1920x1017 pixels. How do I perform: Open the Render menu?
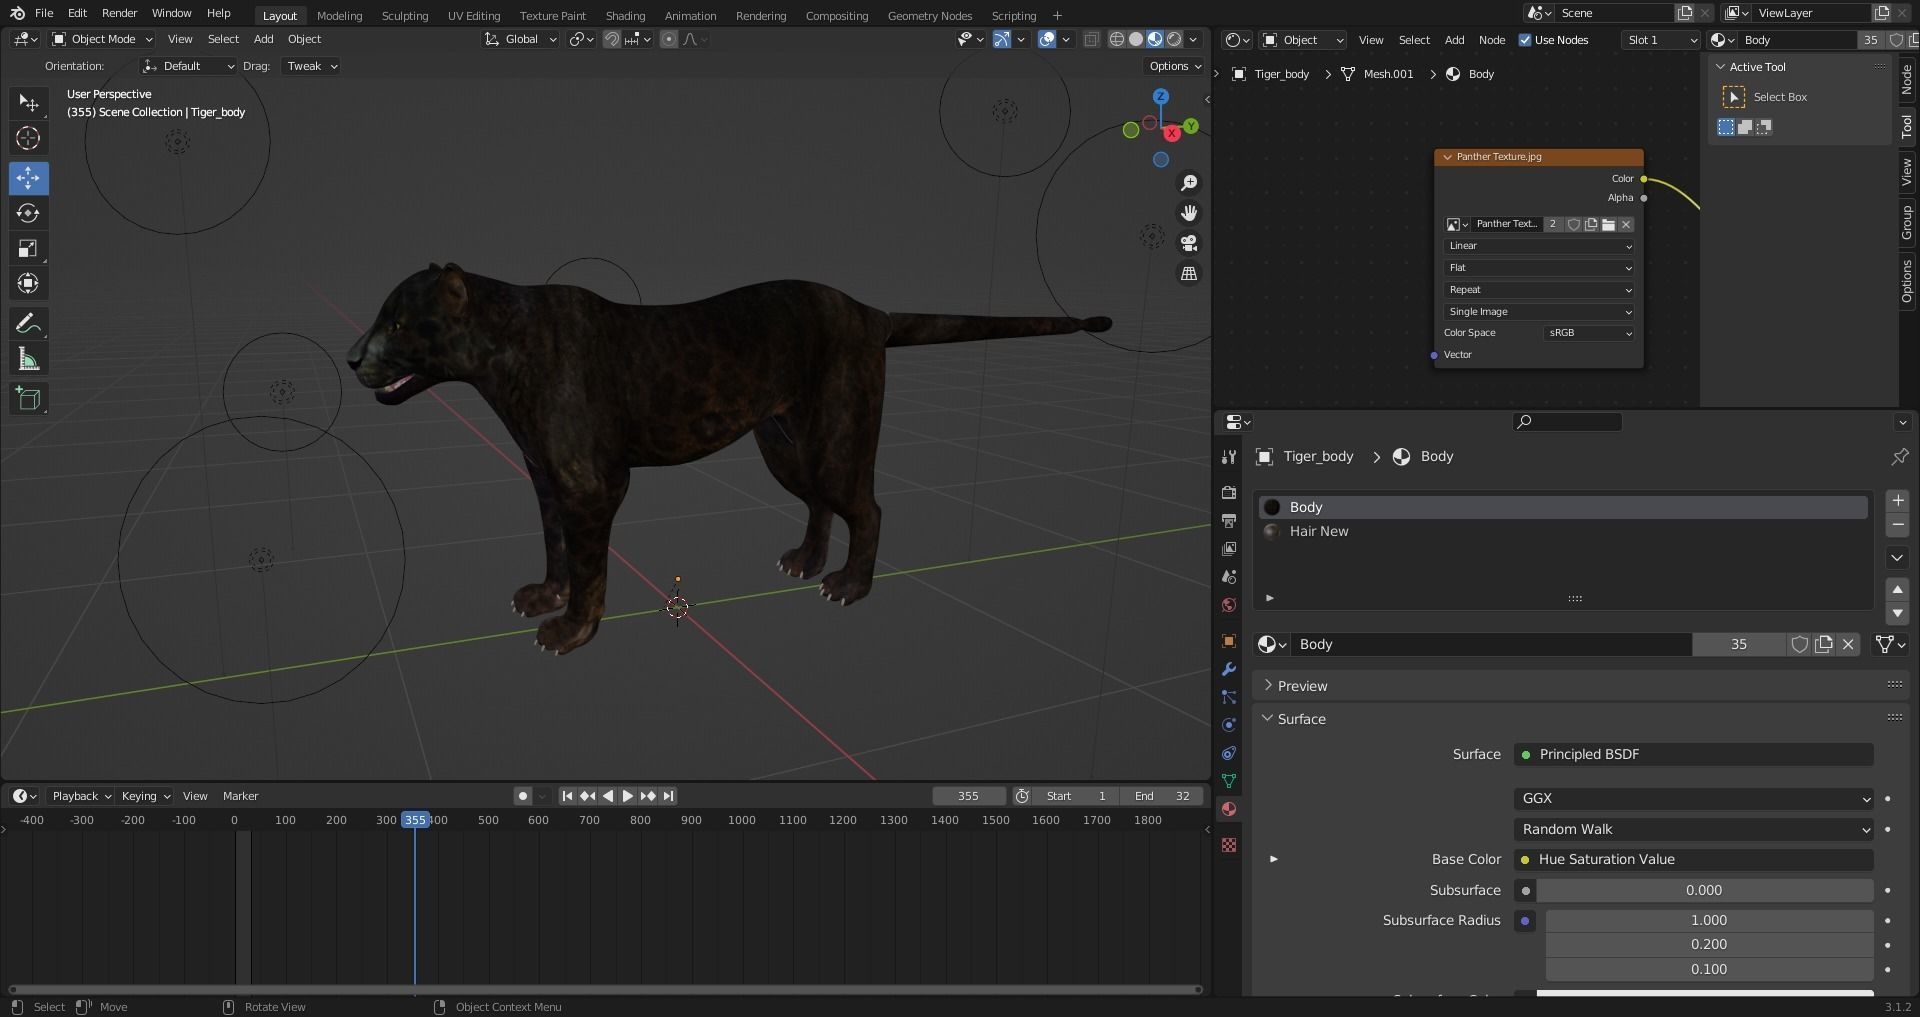(x=119, y=13)
